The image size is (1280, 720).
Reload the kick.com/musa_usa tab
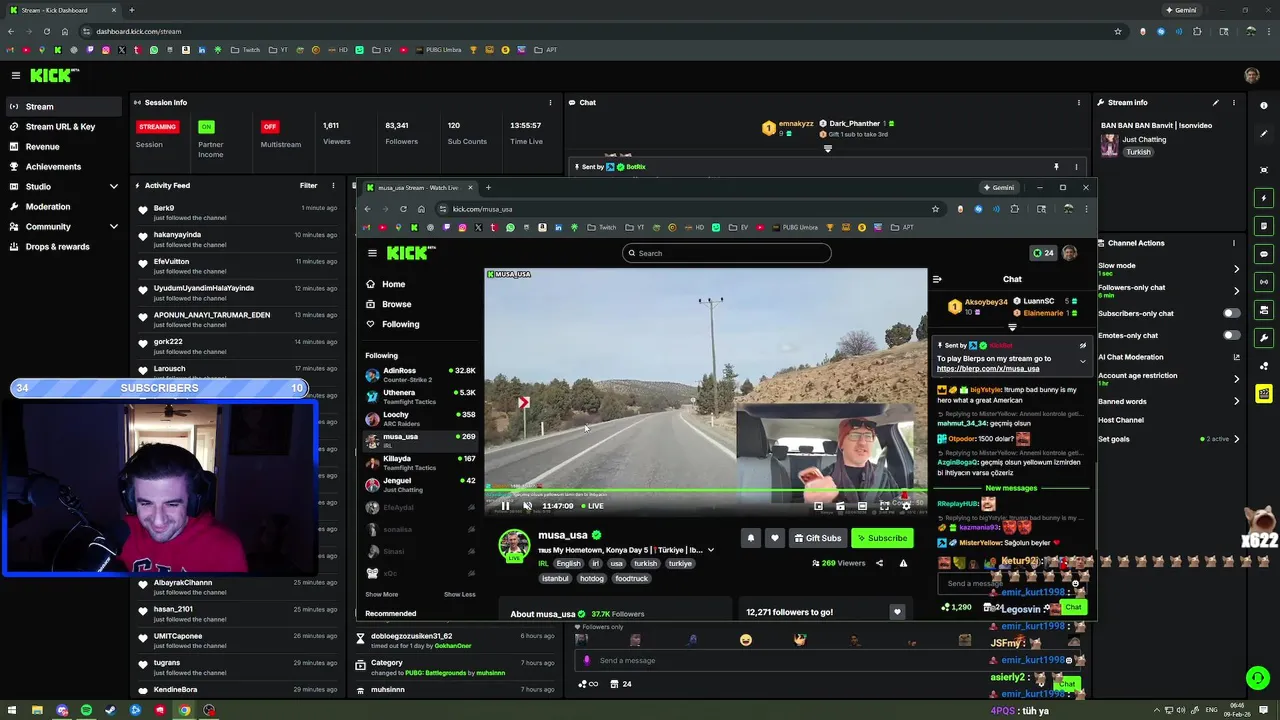[403, 209]
